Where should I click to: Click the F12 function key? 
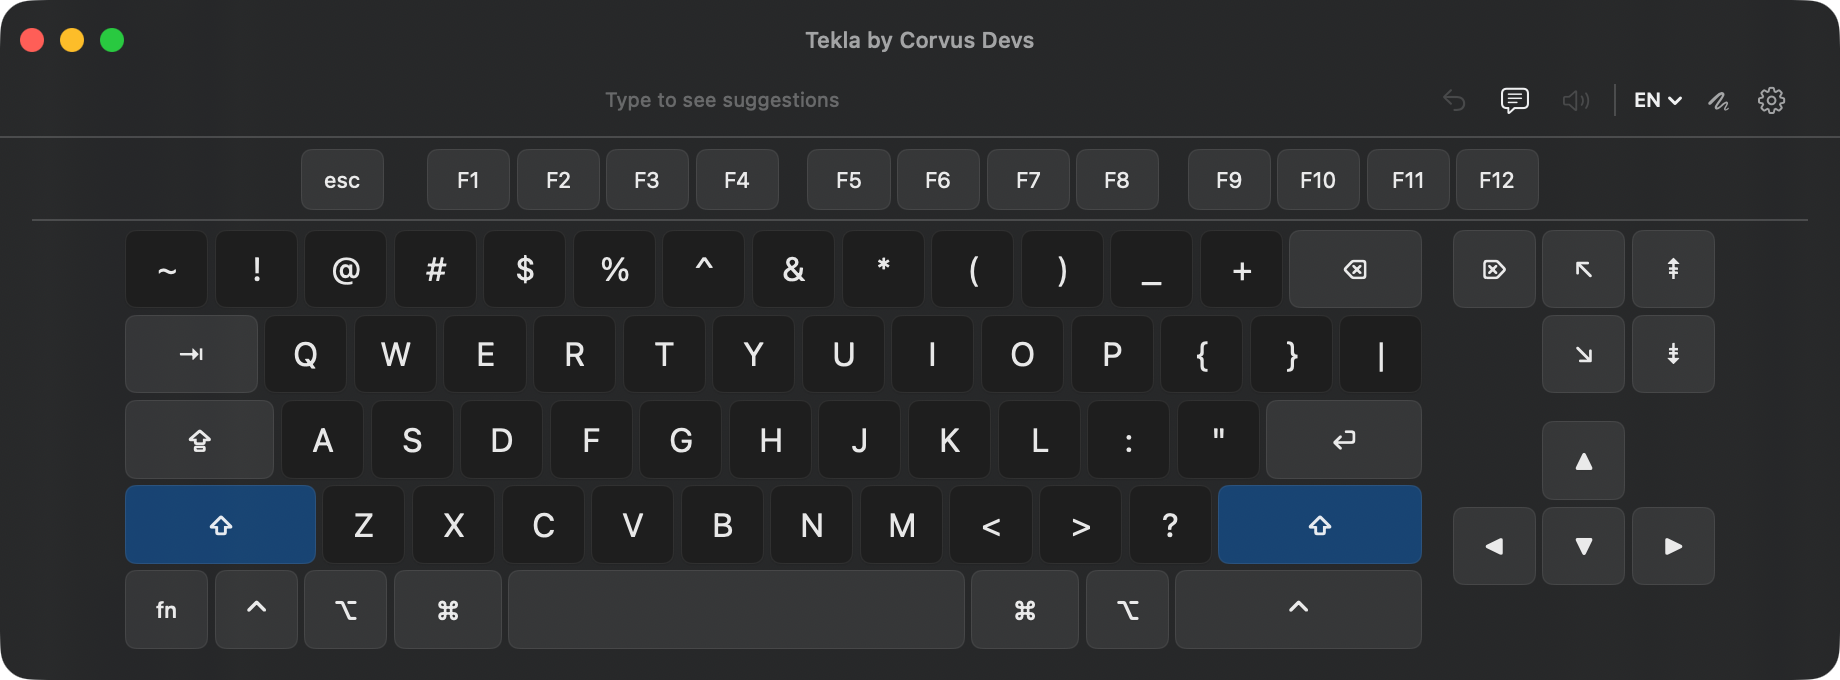coord(1497,180)
